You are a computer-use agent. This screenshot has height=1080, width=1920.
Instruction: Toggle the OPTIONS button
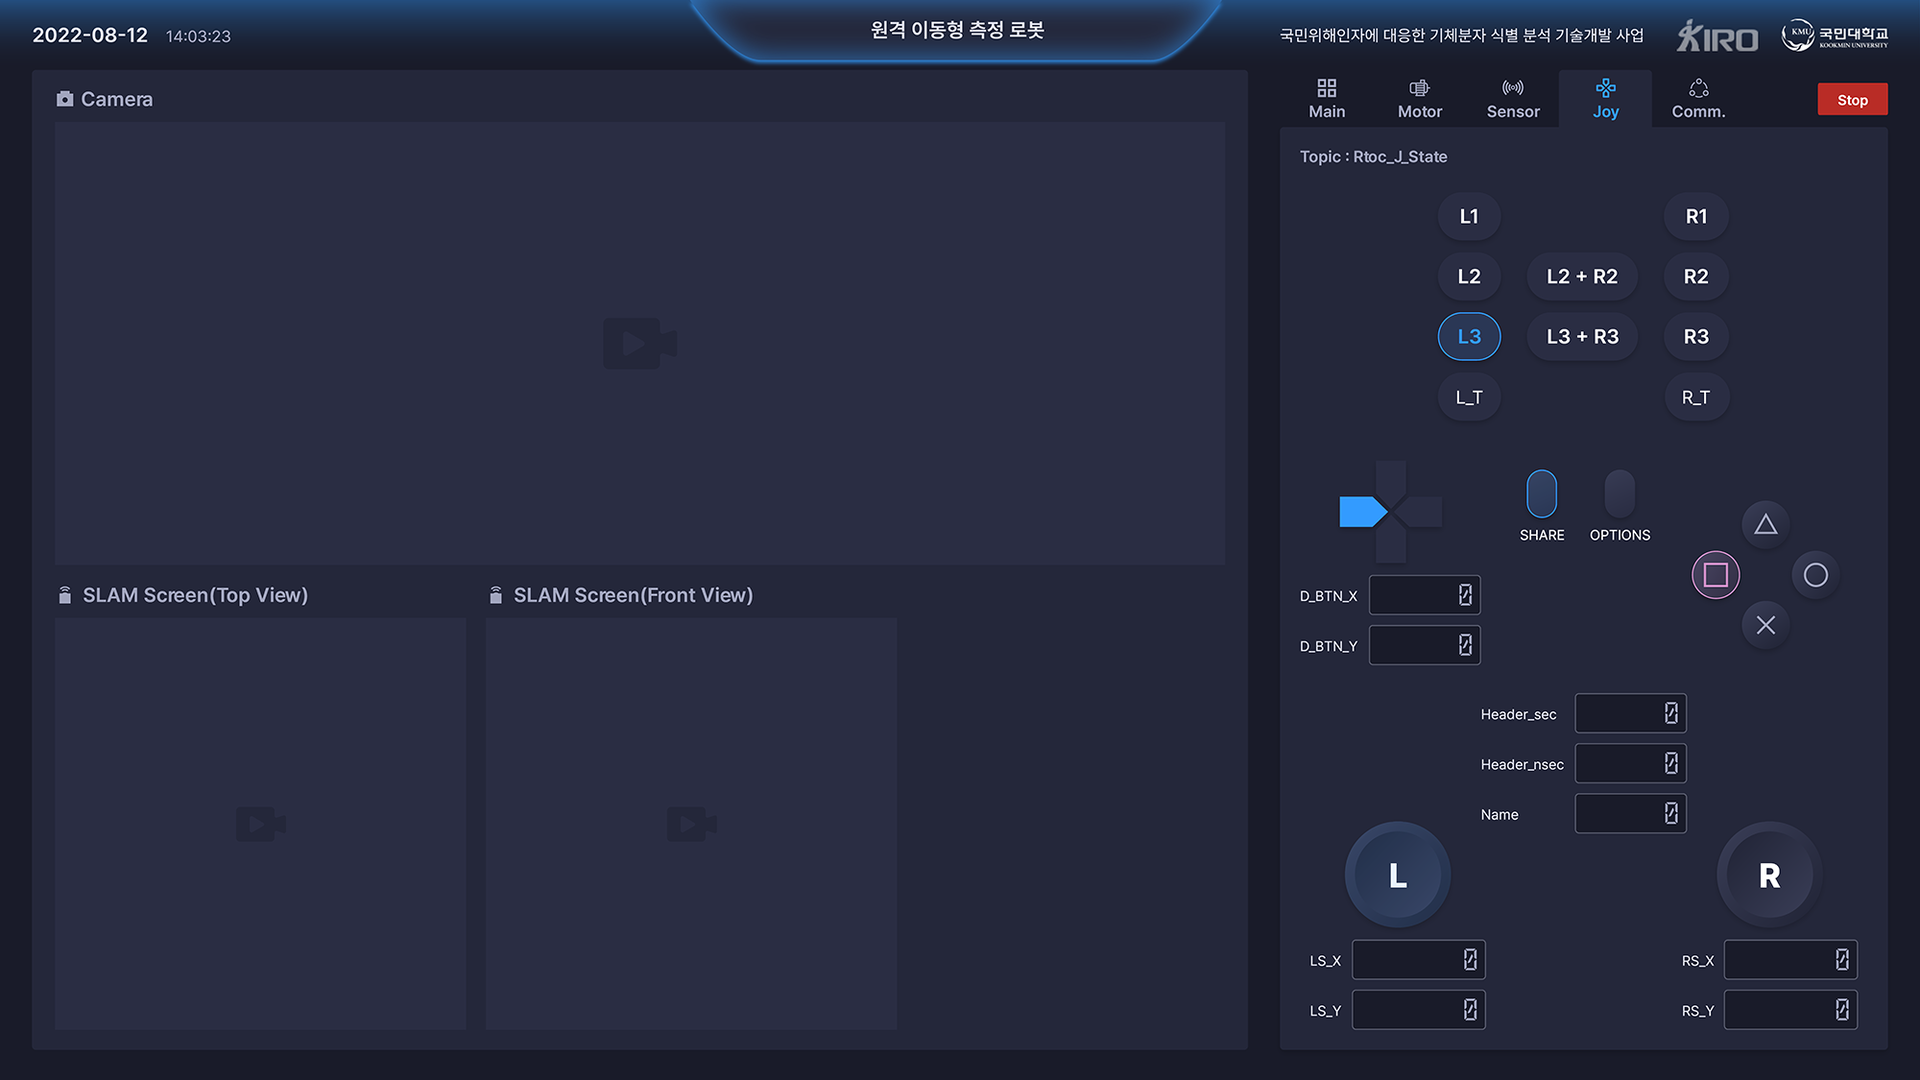(x=1619, y=494)
